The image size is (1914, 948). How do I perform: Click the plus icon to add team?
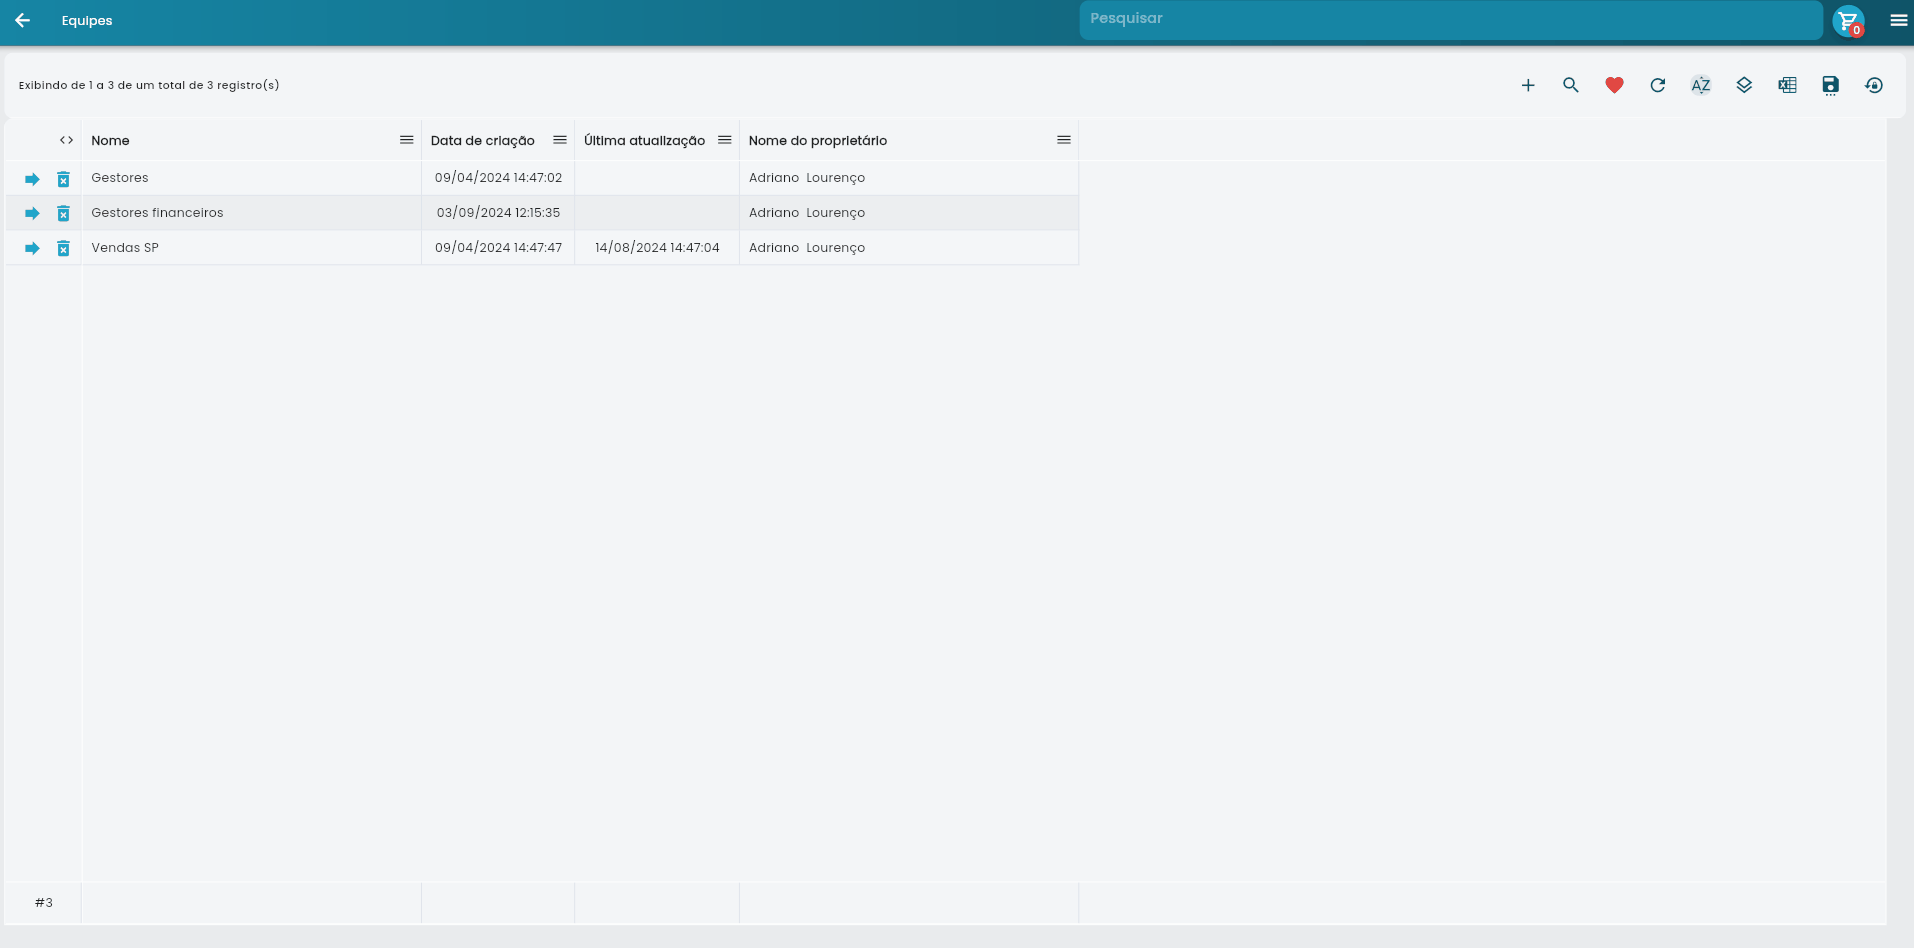(x=1528, y=86)
